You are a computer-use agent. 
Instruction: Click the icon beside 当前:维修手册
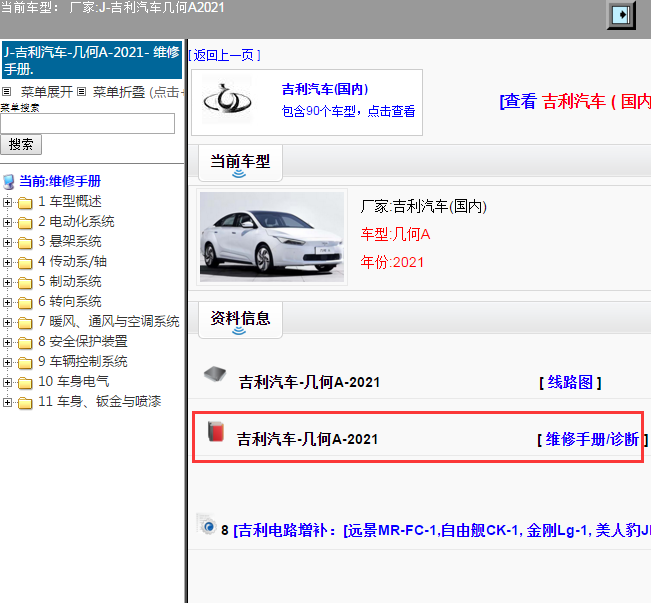(8, 182)
